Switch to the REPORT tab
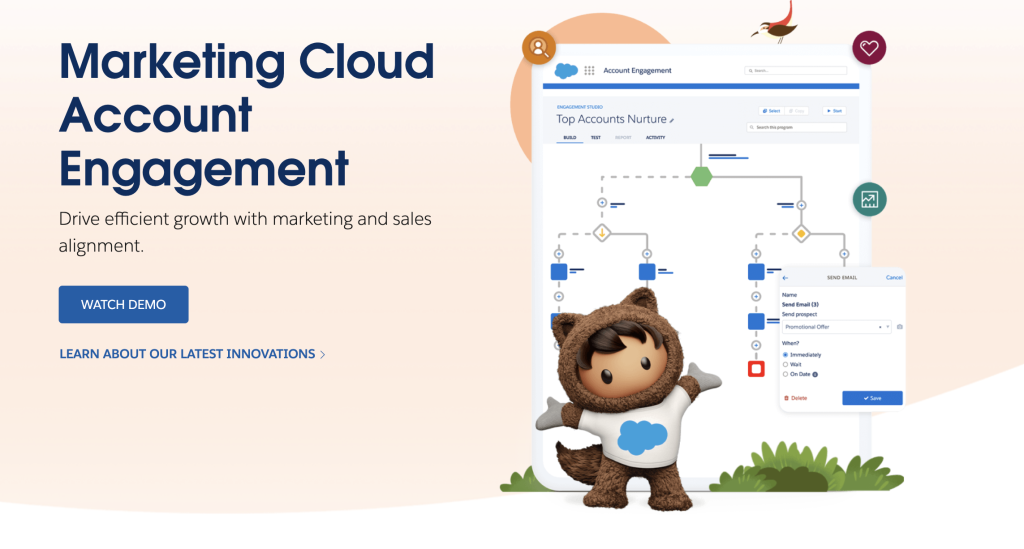The image size is (1024, 549). coord(623,138)
